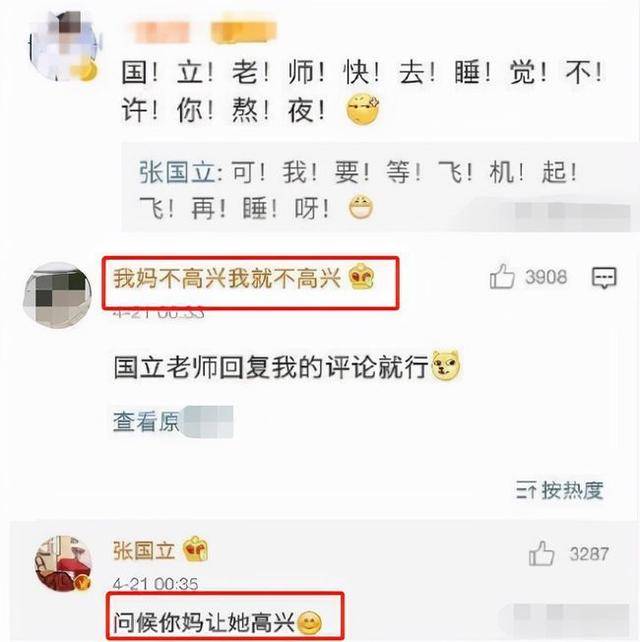Click the comment text 国立老师回复我的评论就行
Viewport: 640px width, 642px height.
(x=271, y=366)
